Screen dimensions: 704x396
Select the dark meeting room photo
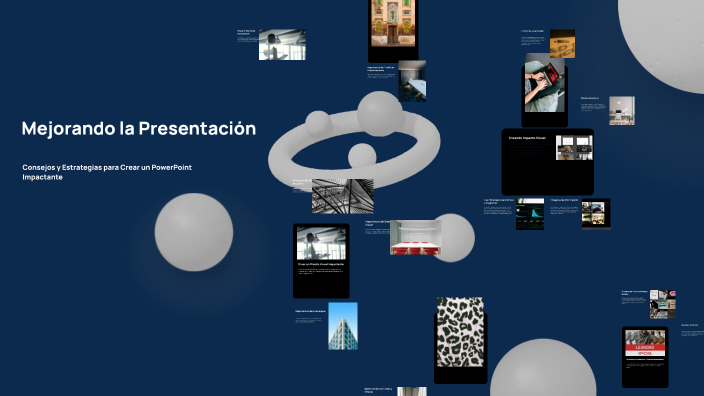coord(412,81)
